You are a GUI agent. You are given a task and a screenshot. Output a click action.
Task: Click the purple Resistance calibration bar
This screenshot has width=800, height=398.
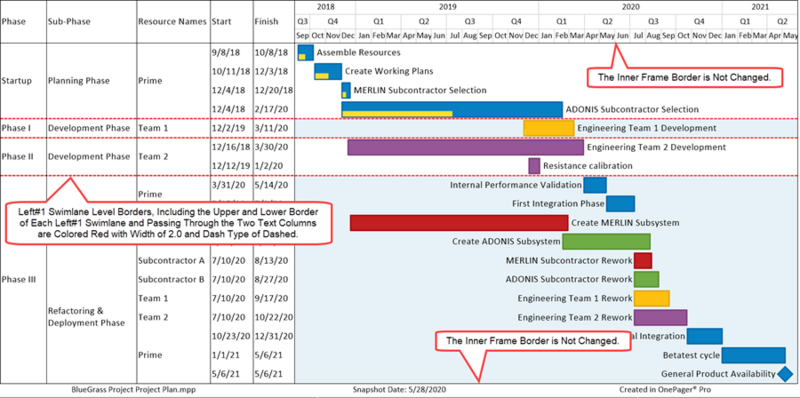pos(534,166)
